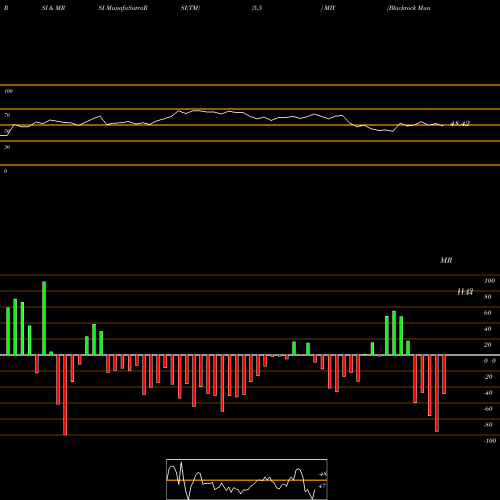
Task: Click the 'SI MunafaSutraR' header text
Action: pos(123,8)
